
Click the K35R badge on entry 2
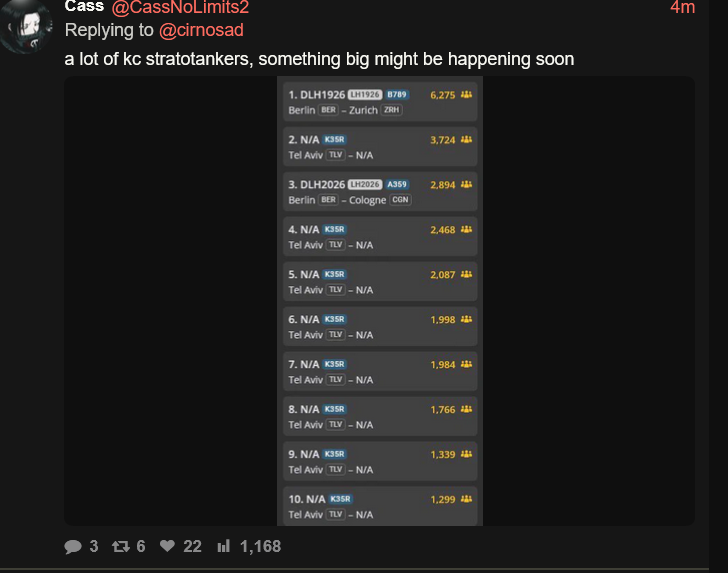pyautogui.click(x=334, y=140)
